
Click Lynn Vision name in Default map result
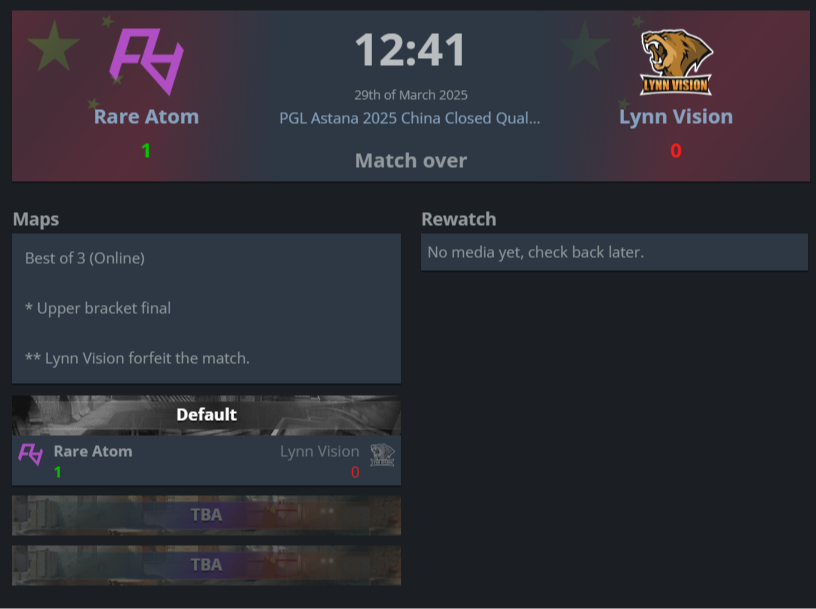coord(320,451)
